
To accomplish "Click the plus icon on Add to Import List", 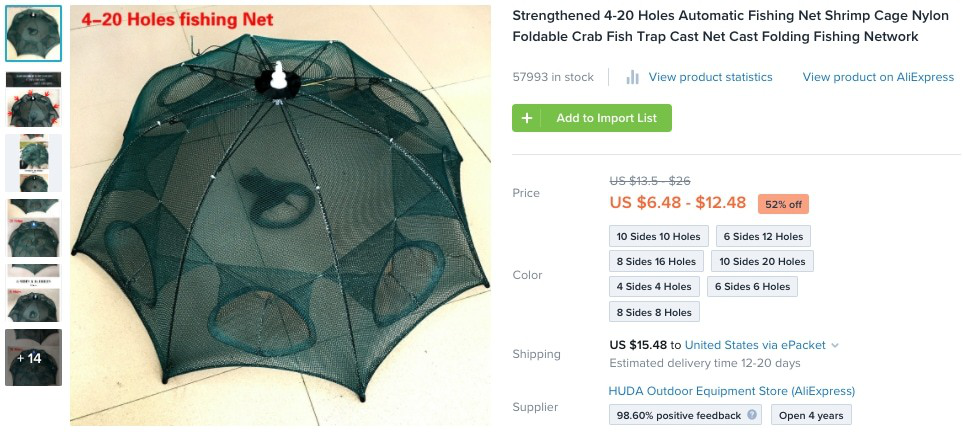I will [526, 118].
